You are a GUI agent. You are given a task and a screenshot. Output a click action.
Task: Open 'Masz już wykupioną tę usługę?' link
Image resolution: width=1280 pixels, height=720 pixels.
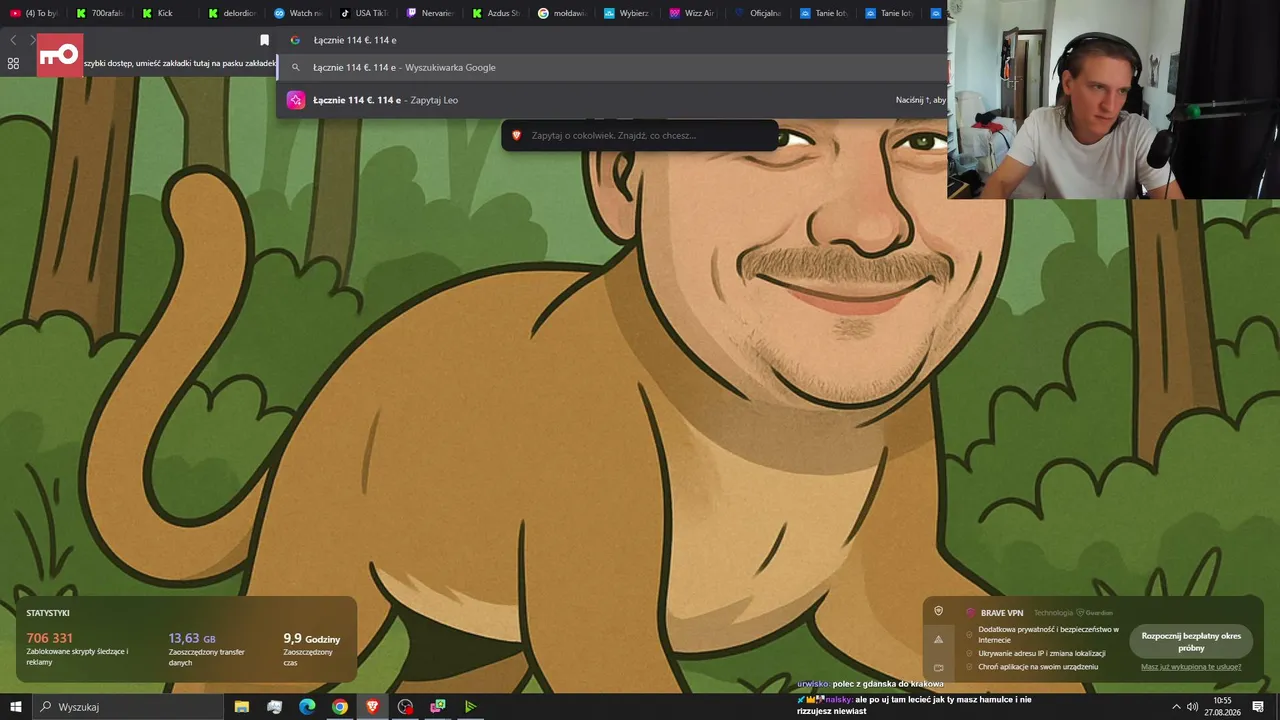click(1191, 667)
